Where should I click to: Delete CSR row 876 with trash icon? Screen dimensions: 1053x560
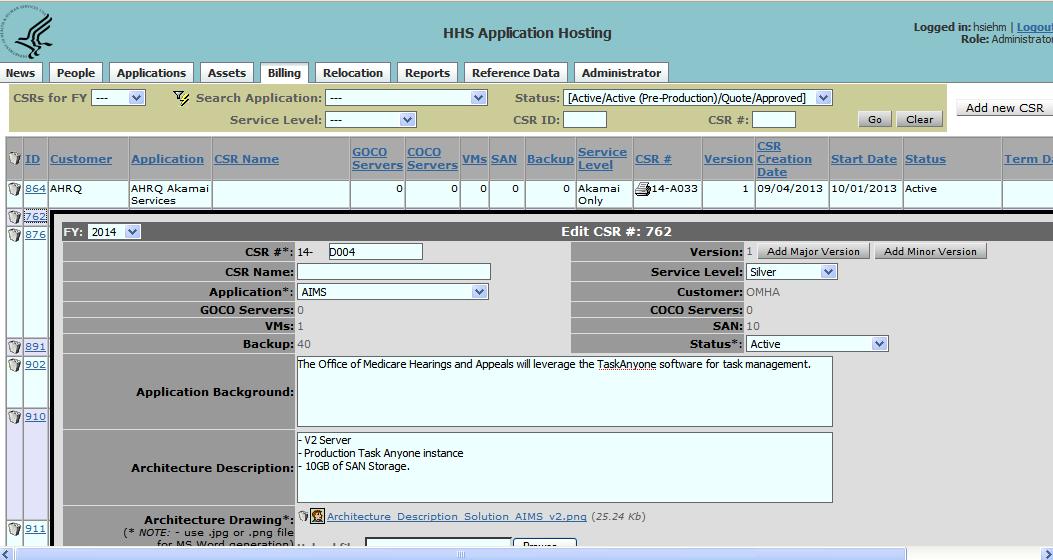click(15, 235)
